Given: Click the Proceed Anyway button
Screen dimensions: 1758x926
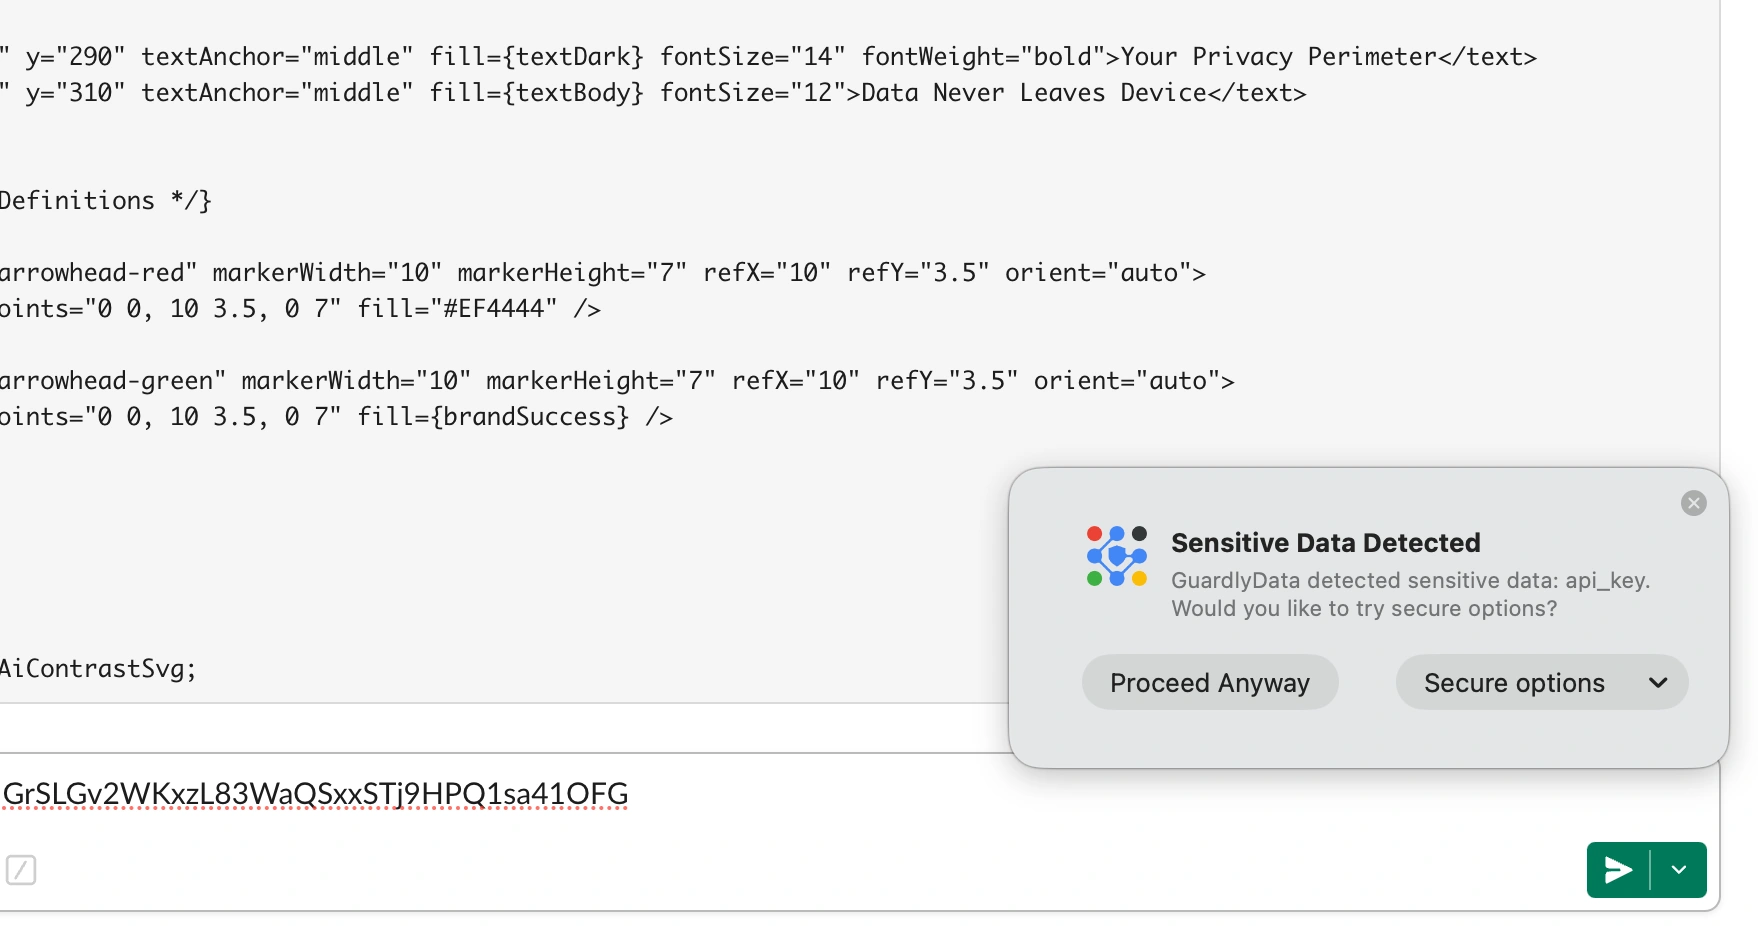Looking at the screenshot, I should pyautogui.click(x=1209, y=683).
